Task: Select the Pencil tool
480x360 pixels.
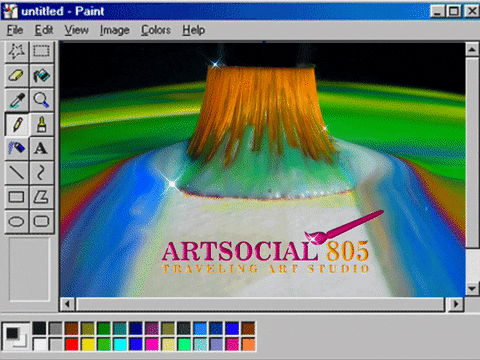Action: [17, 124]
